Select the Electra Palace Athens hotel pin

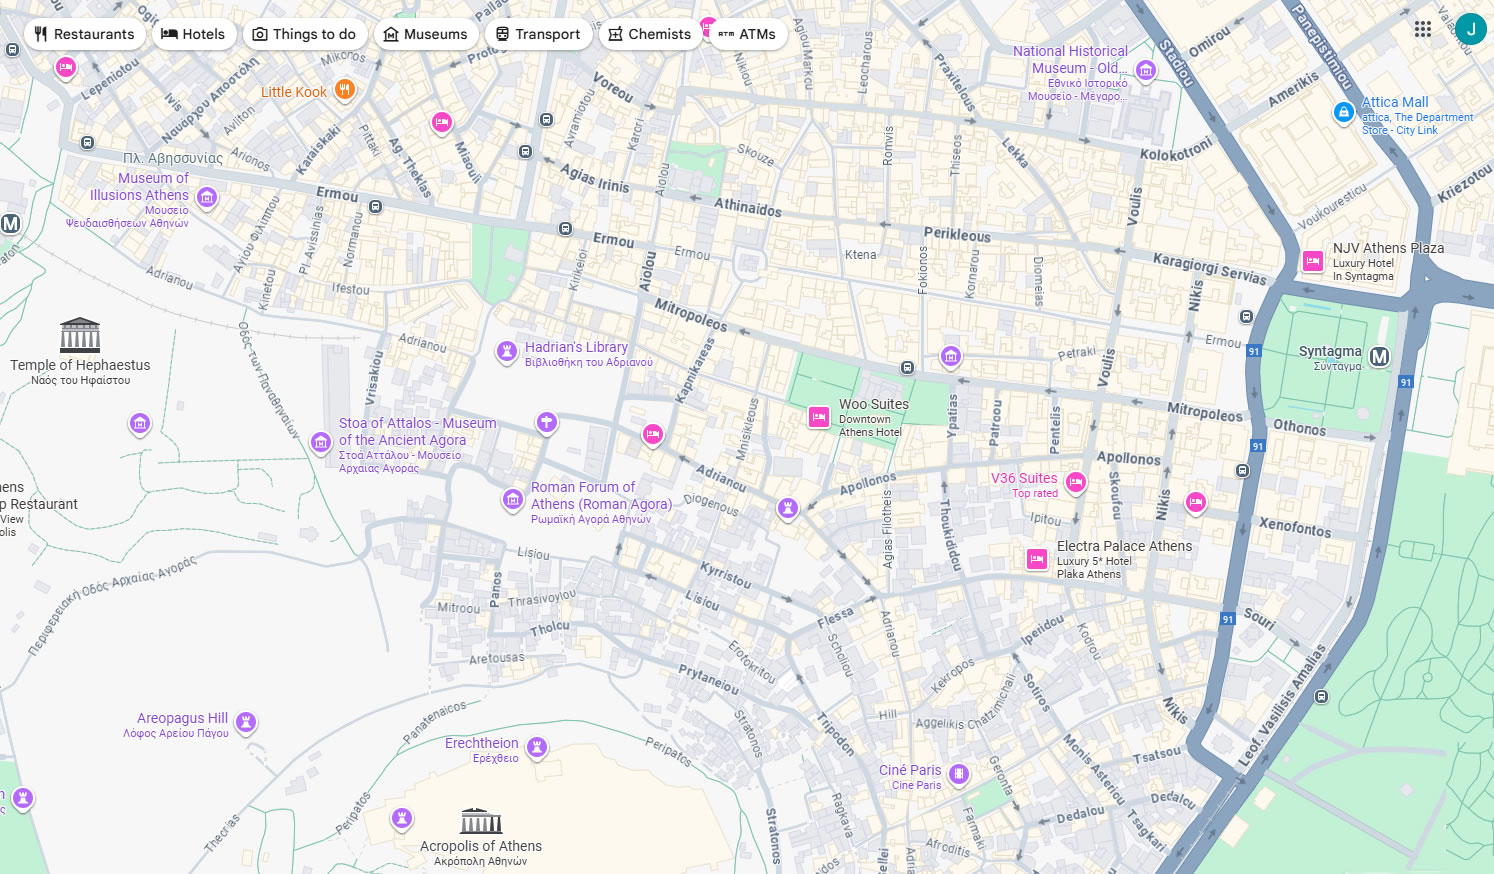pos(1037,560)
